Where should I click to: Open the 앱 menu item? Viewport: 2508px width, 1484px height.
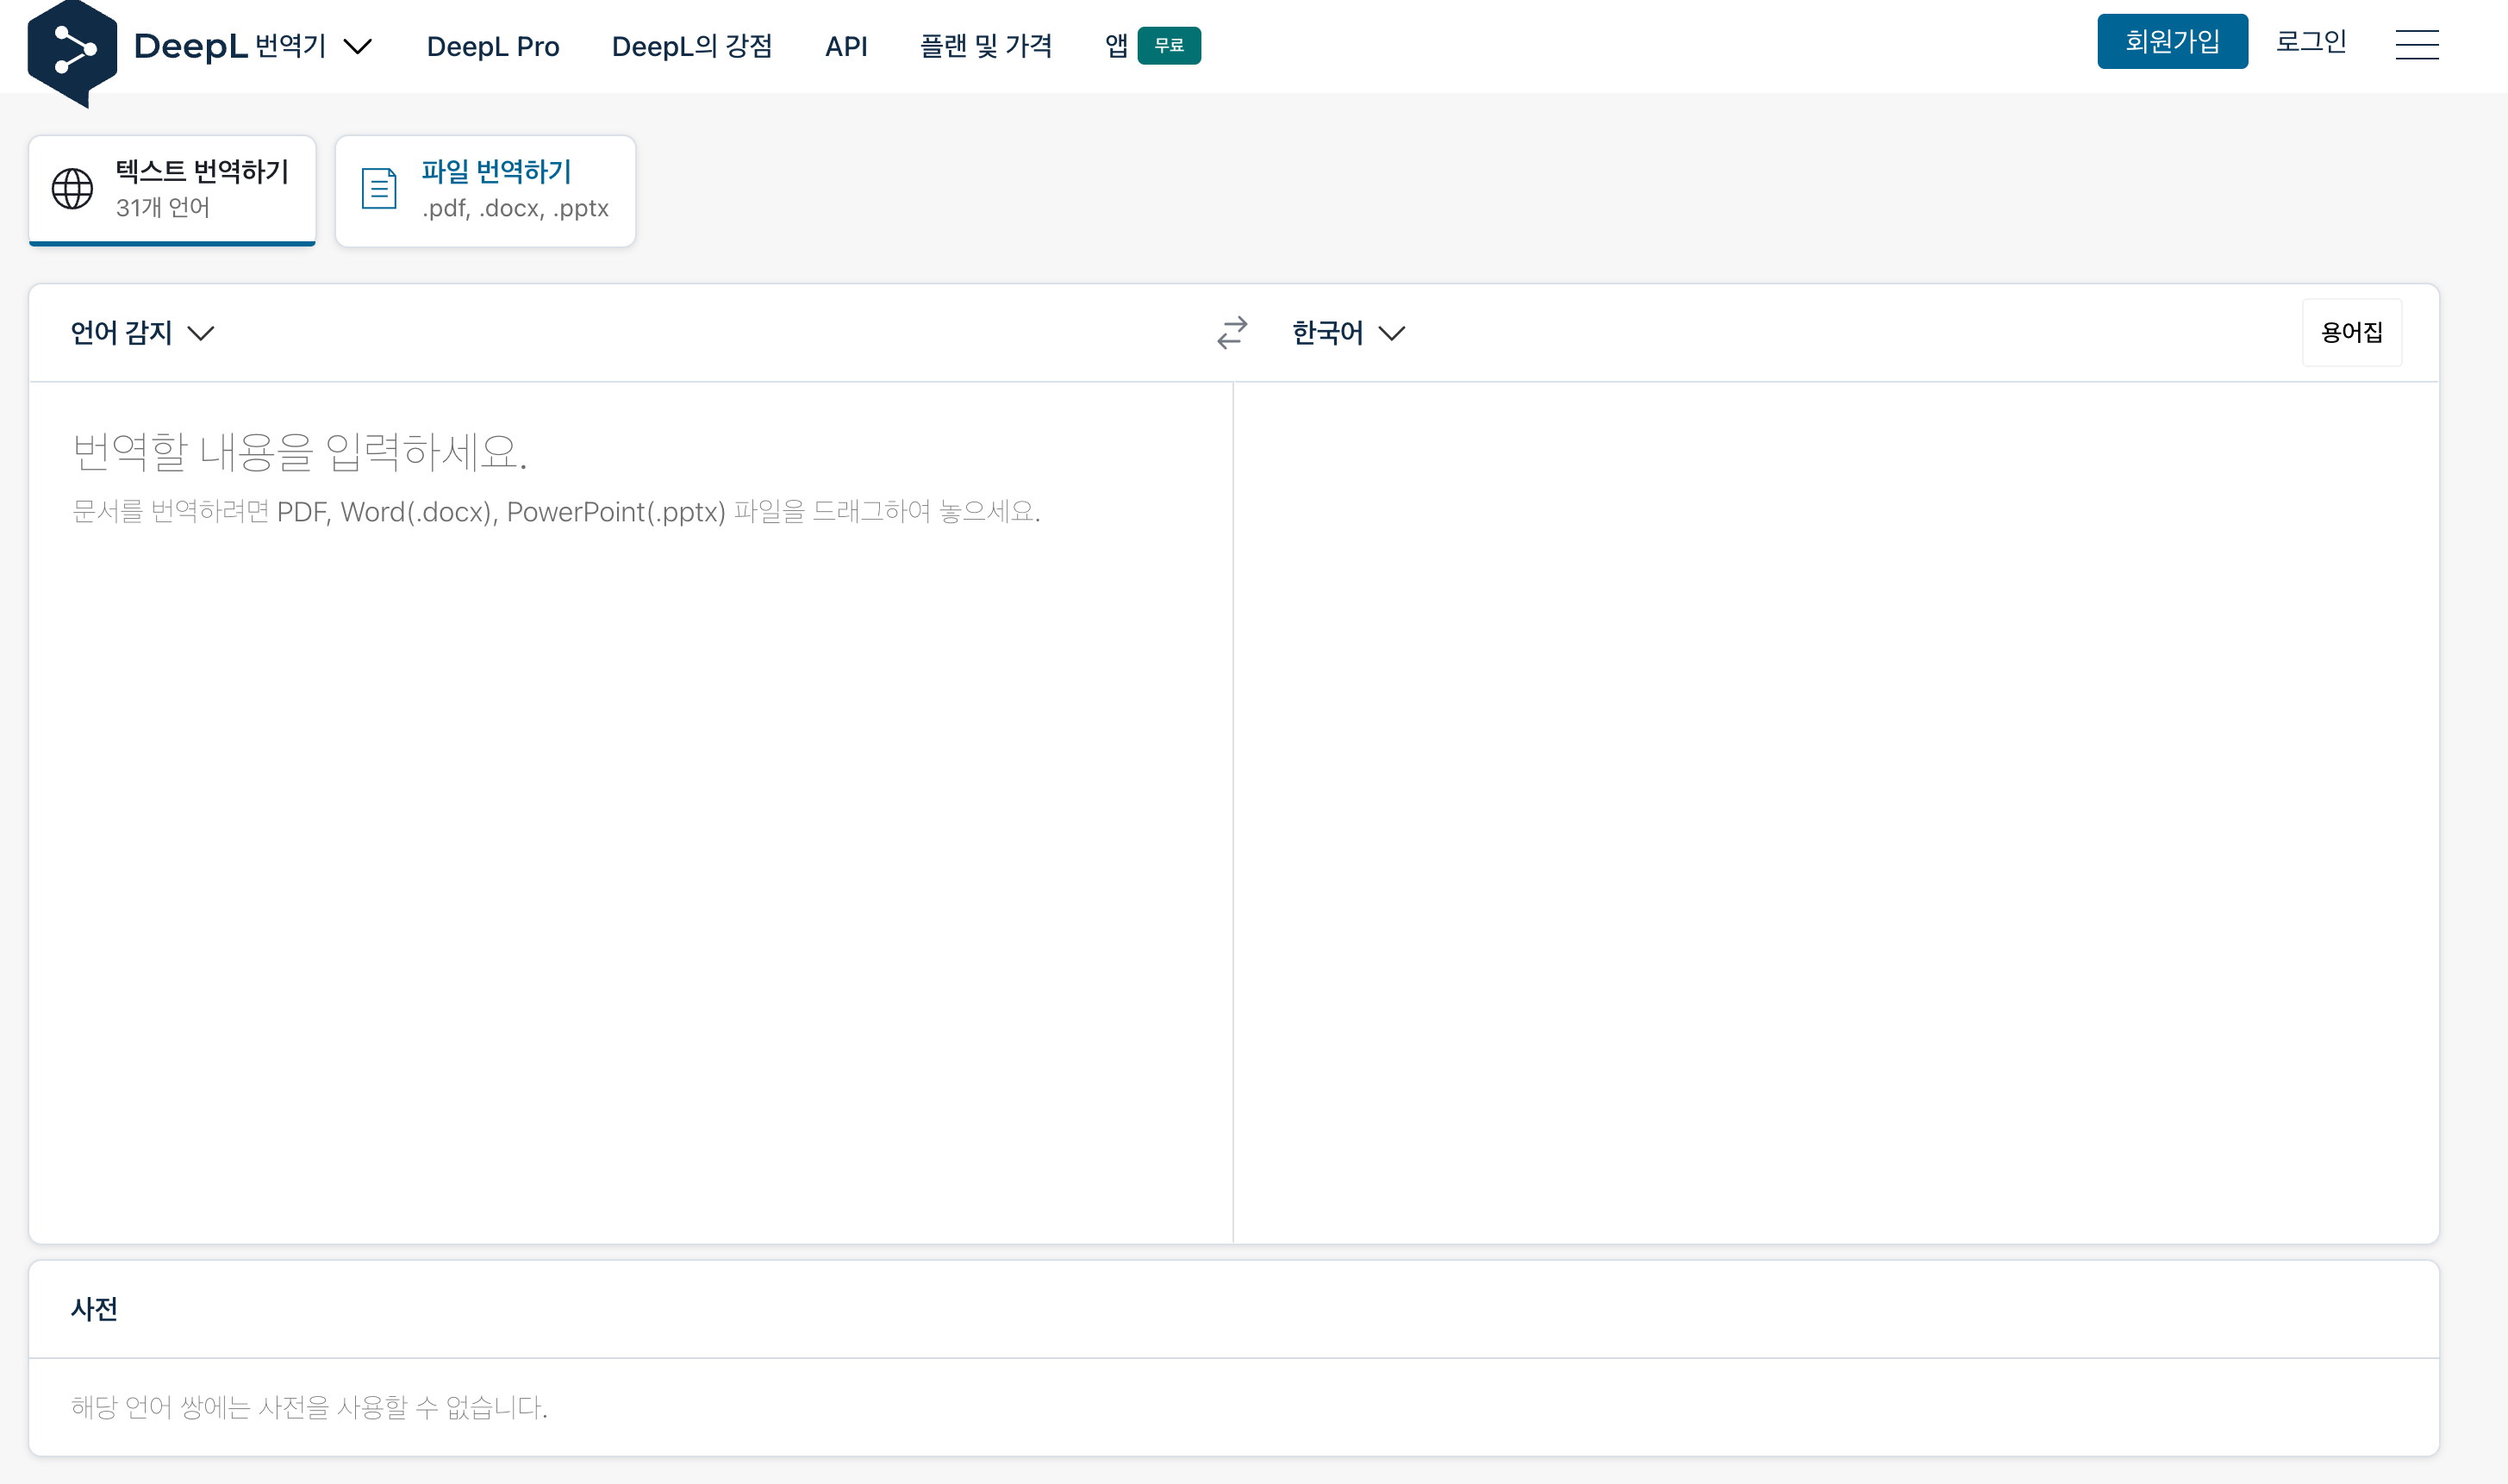(1116, 46)
